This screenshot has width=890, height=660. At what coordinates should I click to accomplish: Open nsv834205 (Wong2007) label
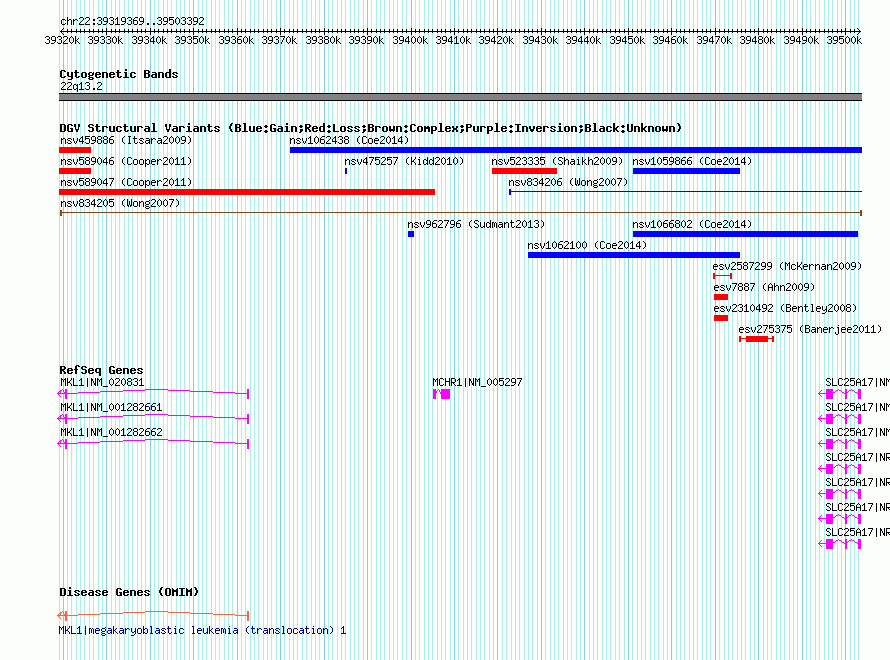pos(120,203)
